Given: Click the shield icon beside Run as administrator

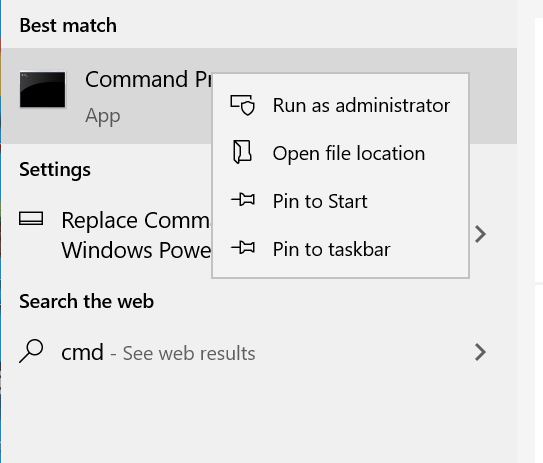Looking at the screenshot, I should 242,105.
